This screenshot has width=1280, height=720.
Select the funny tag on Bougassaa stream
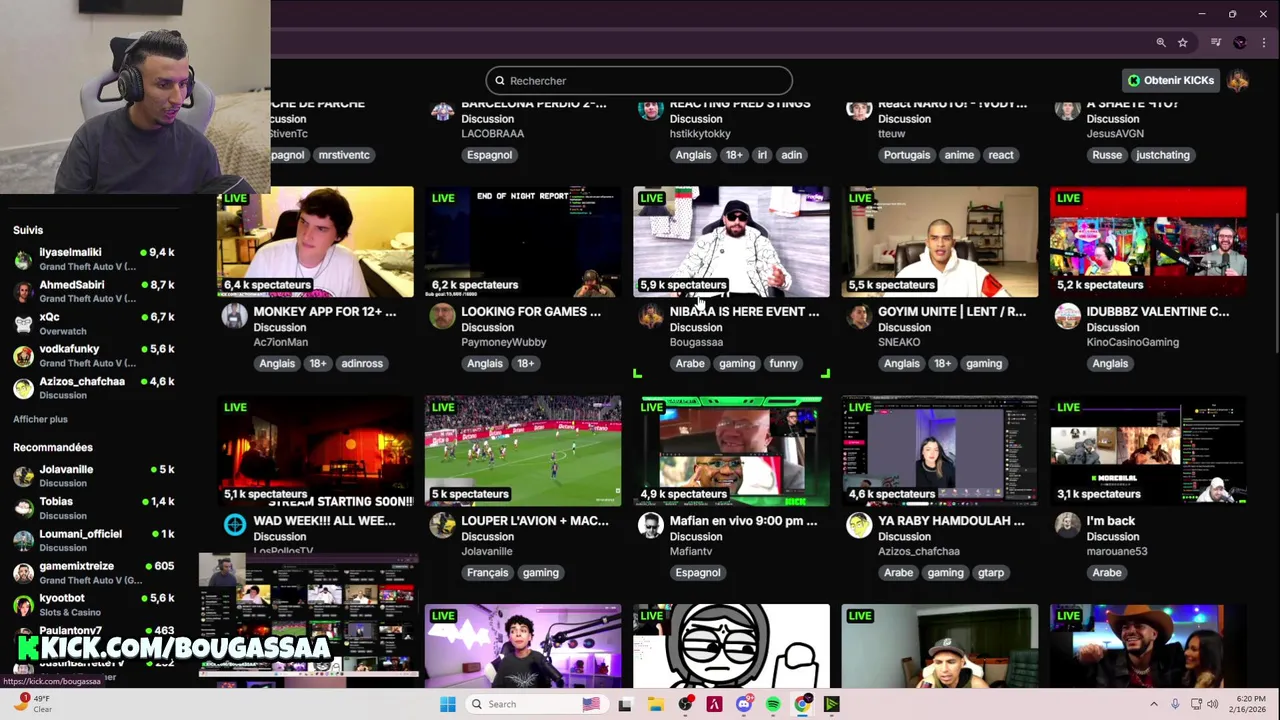tap(783, 364)
